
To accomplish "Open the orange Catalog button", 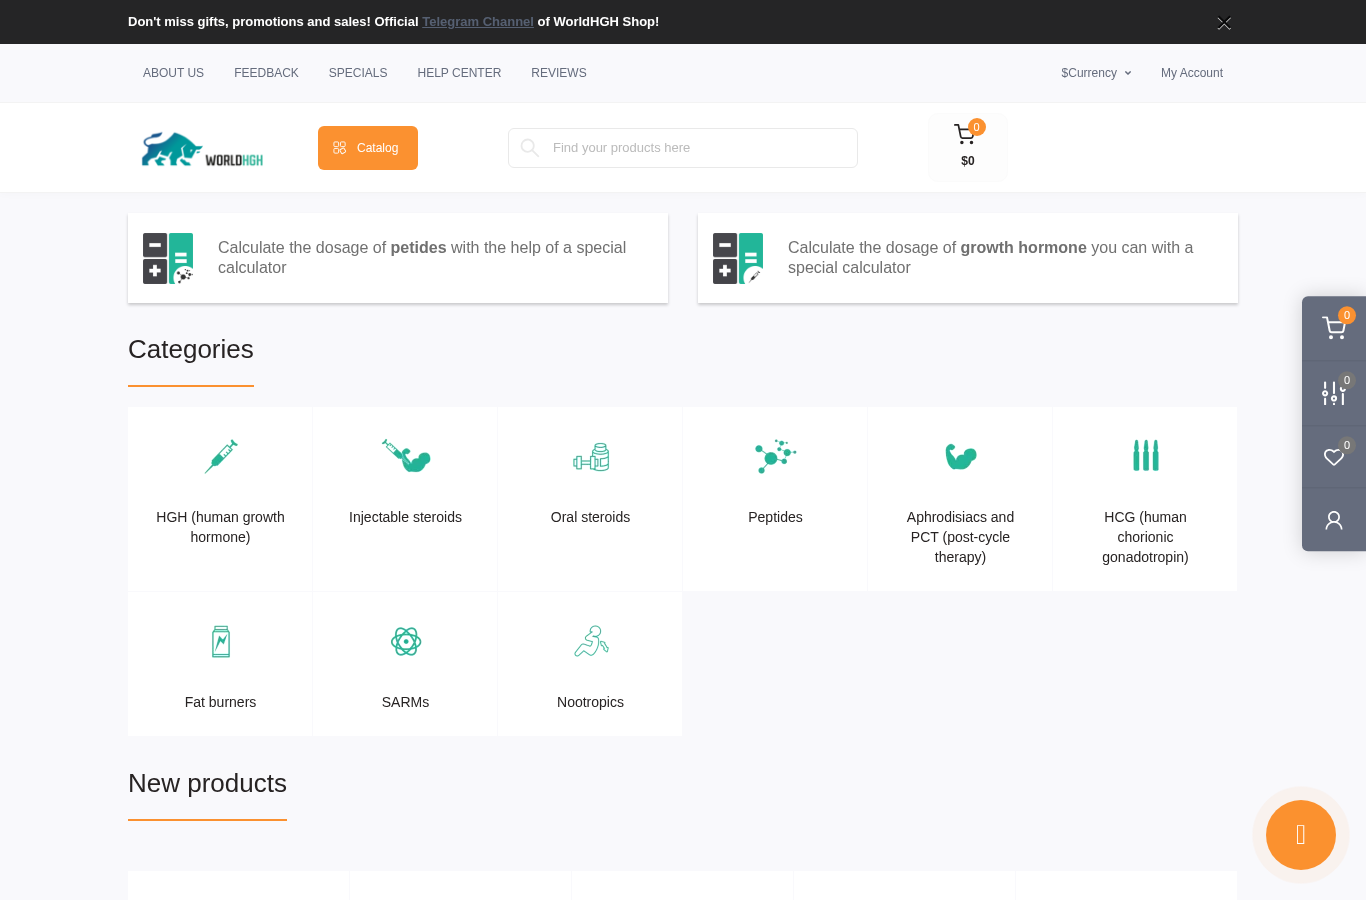I will point(368,148).
